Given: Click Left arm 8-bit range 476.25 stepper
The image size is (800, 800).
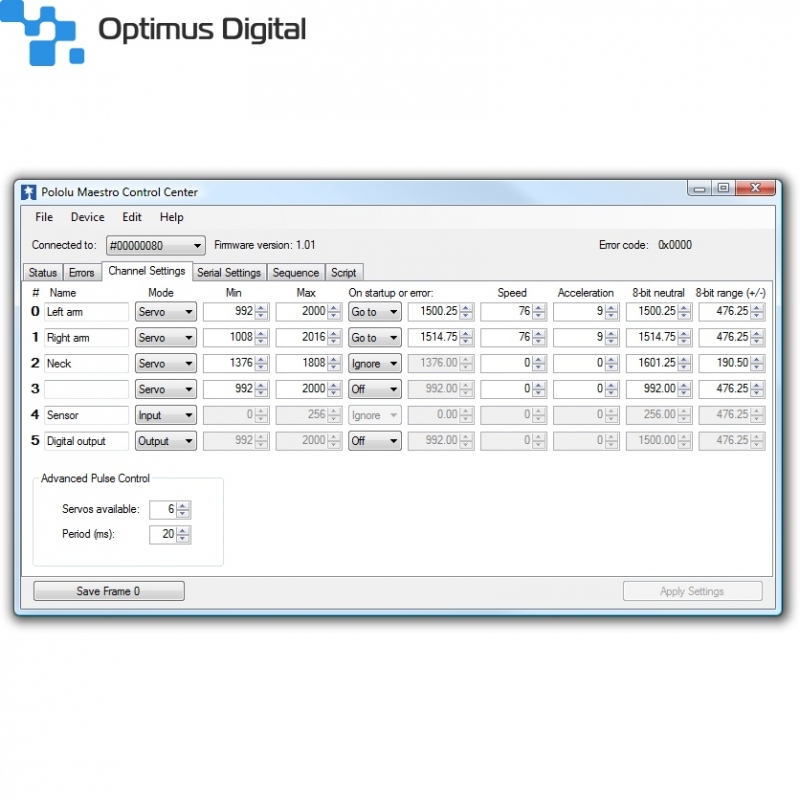Looking at the screenshot, I should click(757, 311).
